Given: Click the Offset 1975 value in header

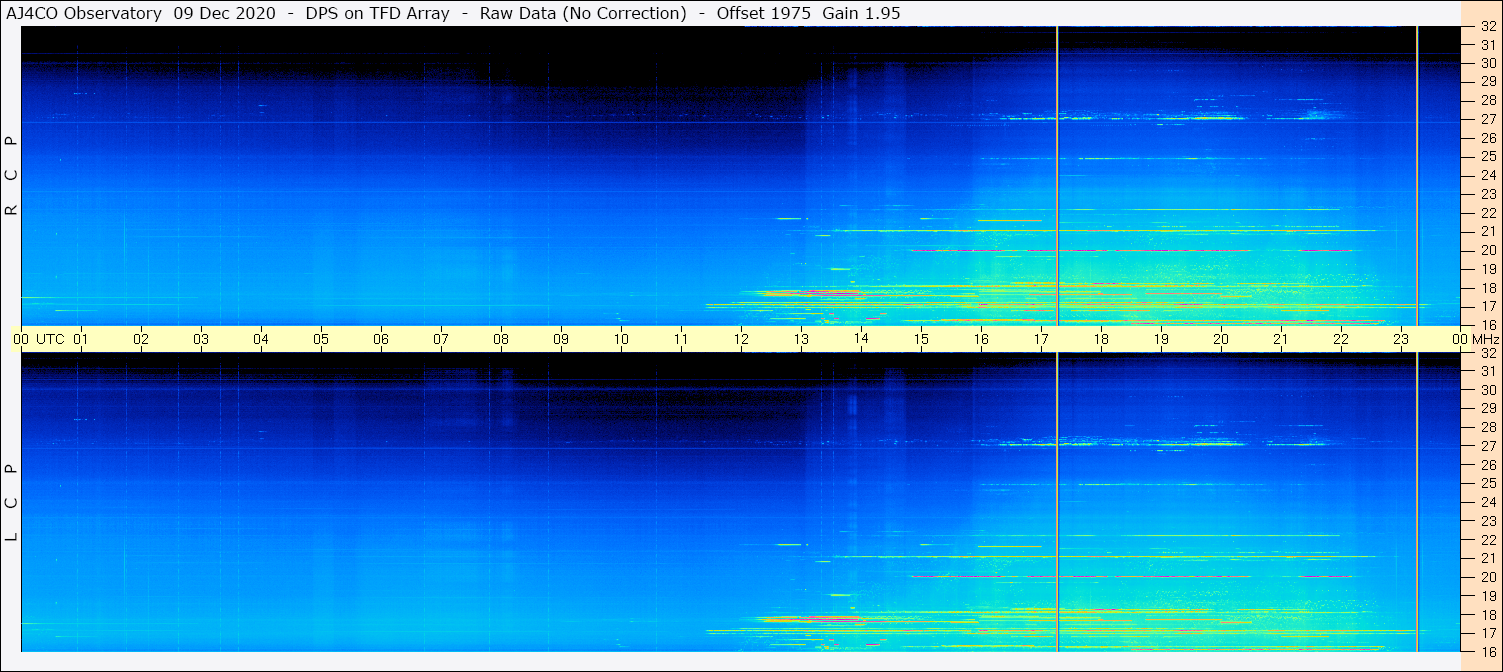Looking at the screenshot, I should (763, 13).
